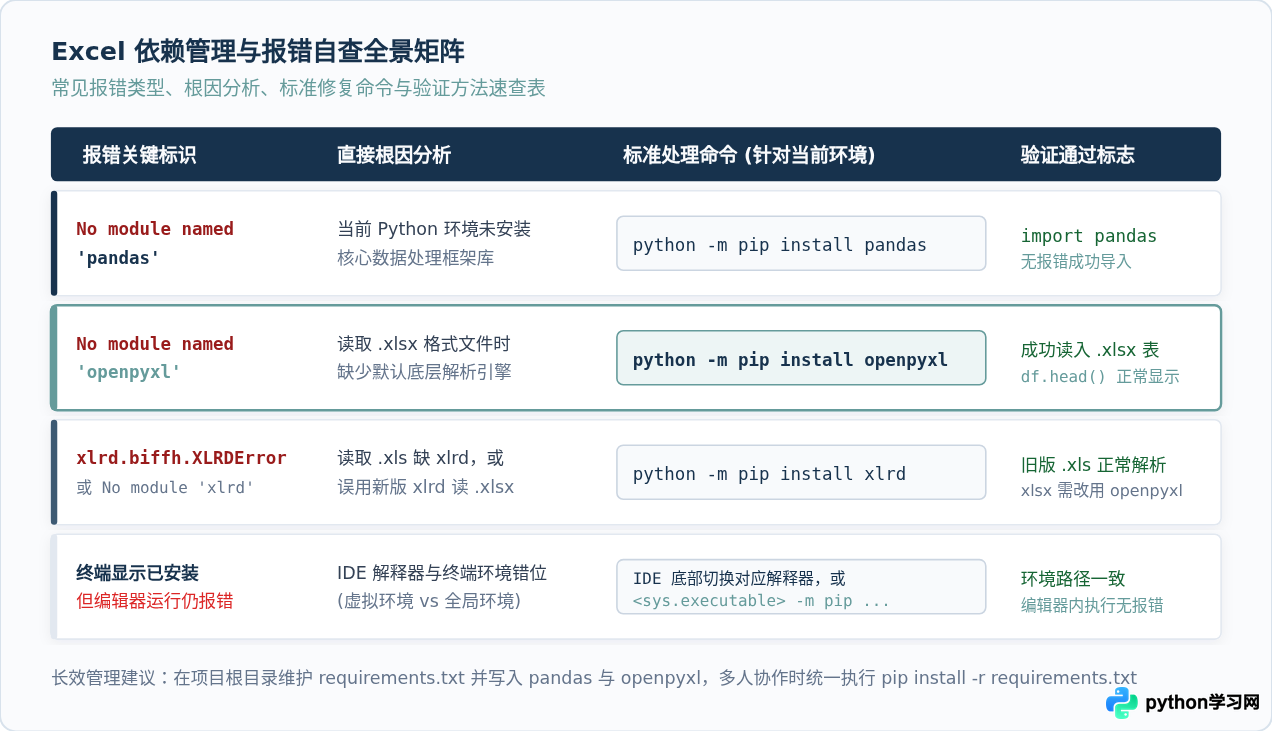Click the 读取 .xlsx 格式文件时 text
The image size is (1272, 732).
coord(424,344)
